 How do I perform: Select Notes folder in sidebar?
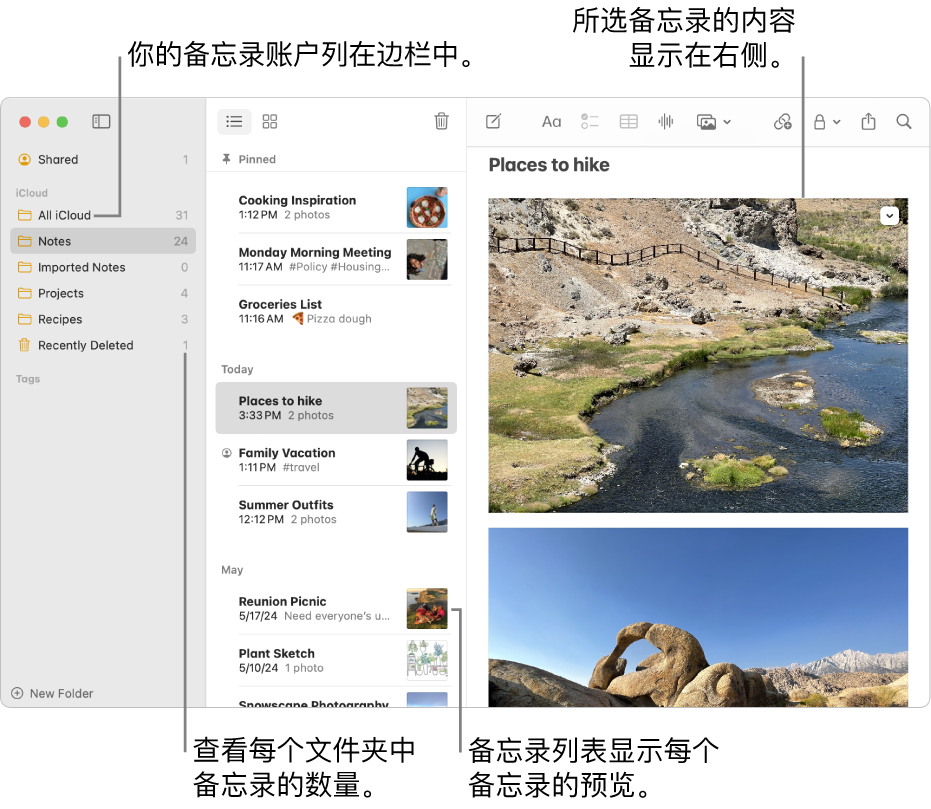click(103, 241)
